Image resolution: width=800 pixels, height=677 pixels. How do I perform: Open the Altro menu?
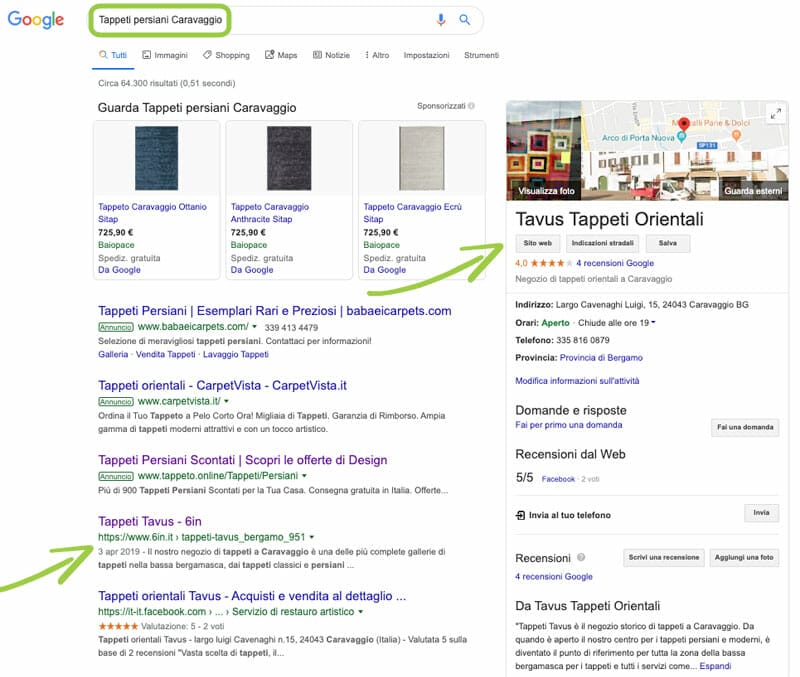coord(377,55)
